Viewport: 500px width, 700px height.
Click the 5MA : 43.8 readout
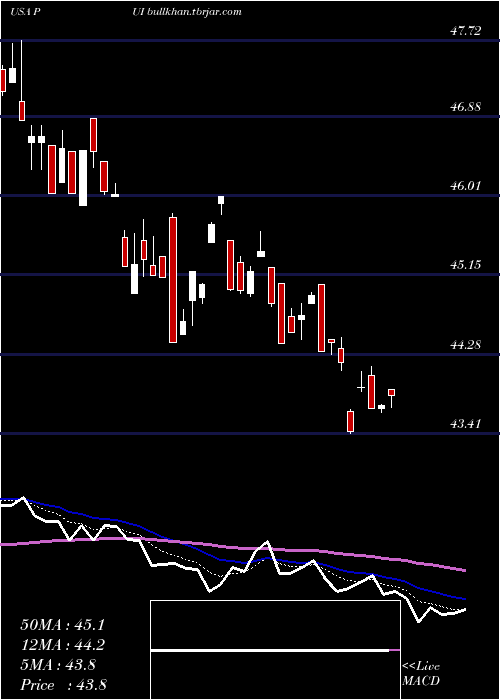(58, 665)
